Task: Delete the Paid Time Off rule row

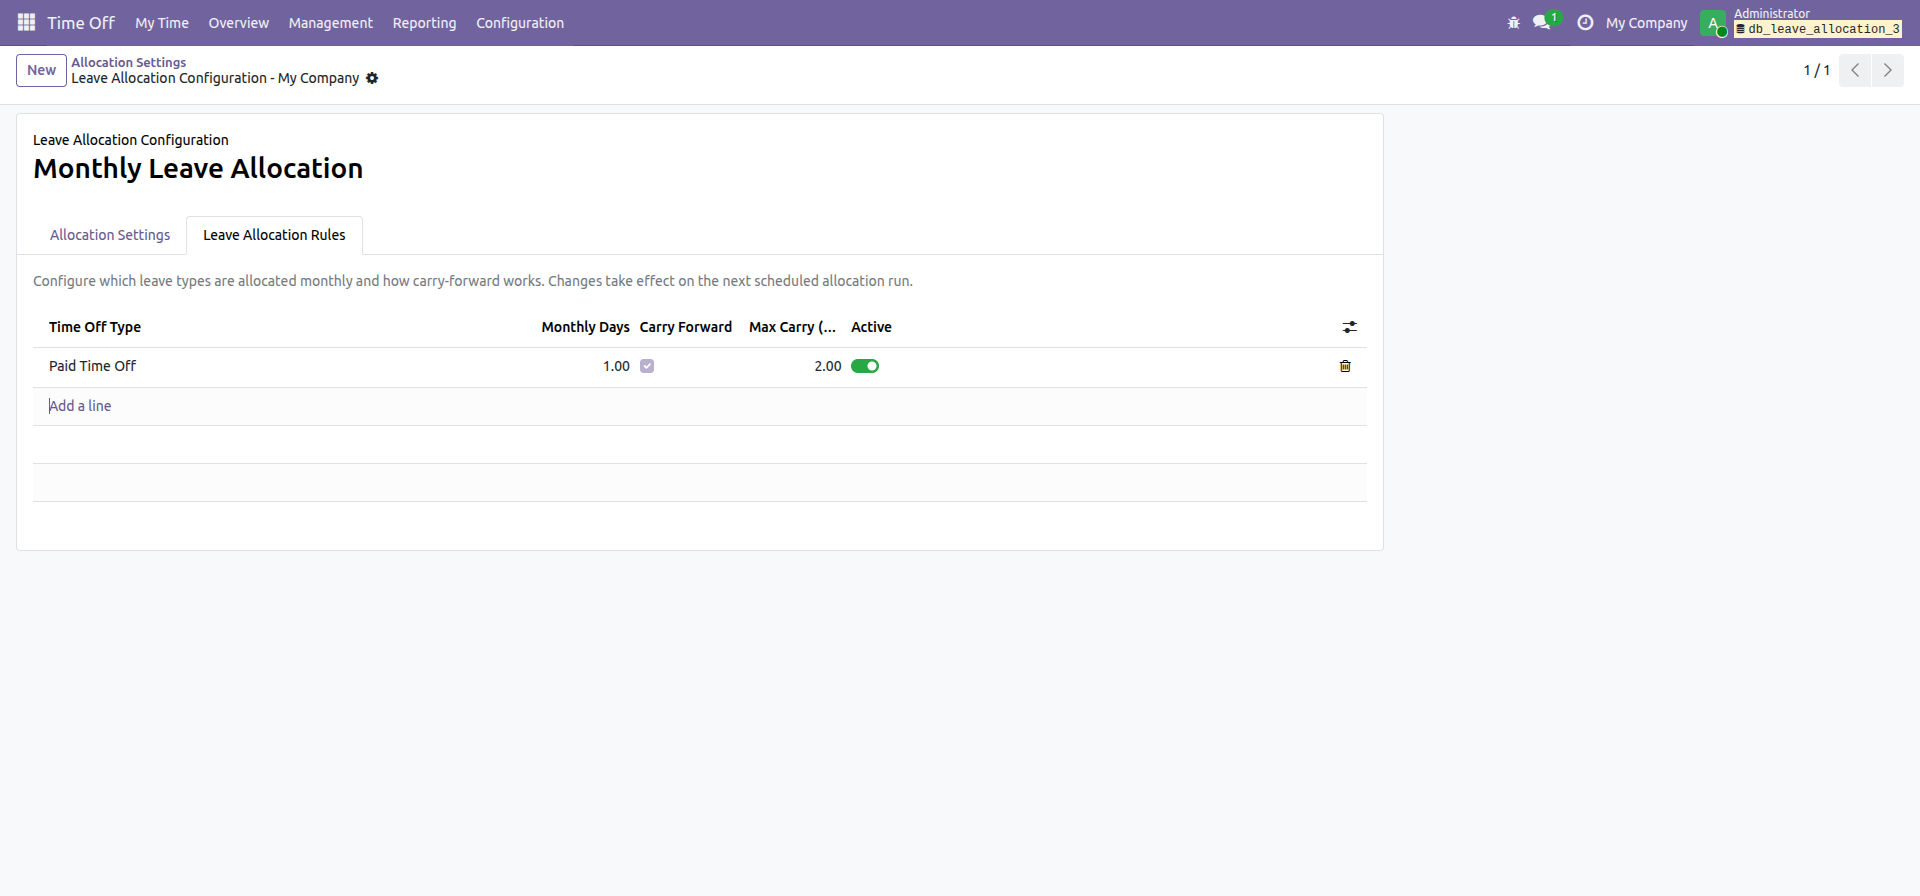Action: tap(1345, 366)
